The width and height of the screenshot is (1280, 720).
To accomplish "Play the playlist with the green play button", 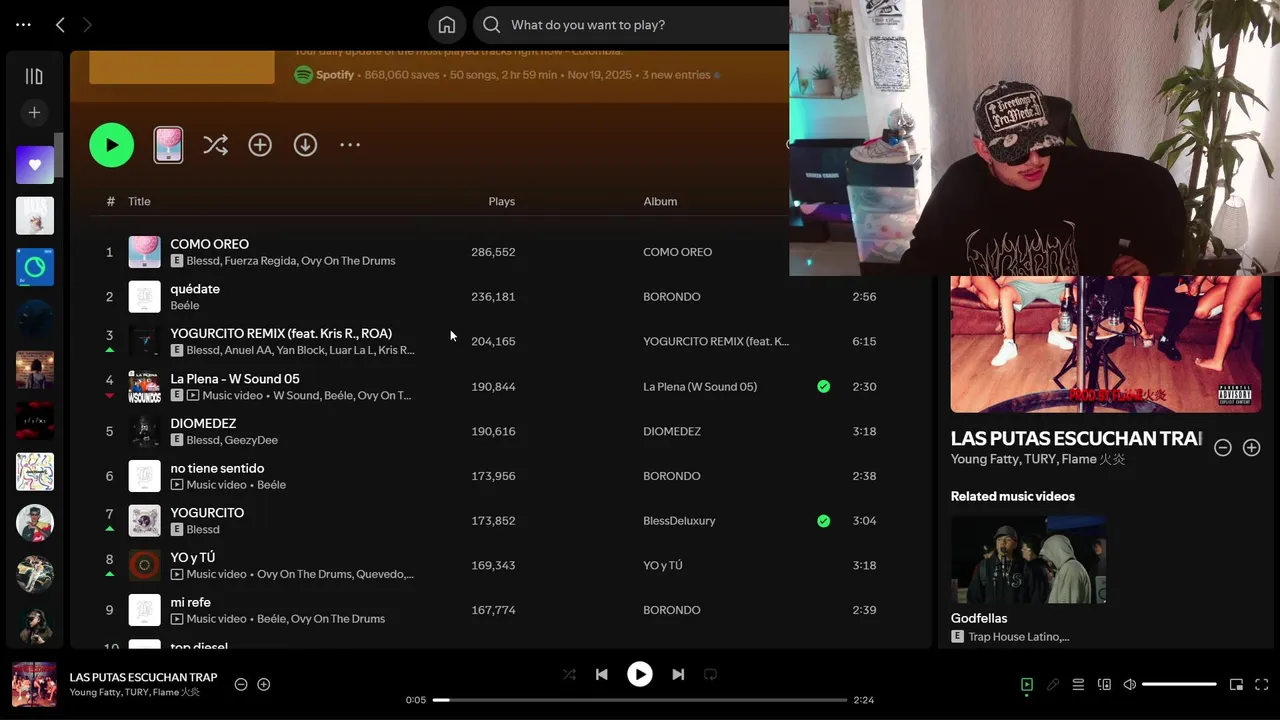I will [x=112, y=145].
